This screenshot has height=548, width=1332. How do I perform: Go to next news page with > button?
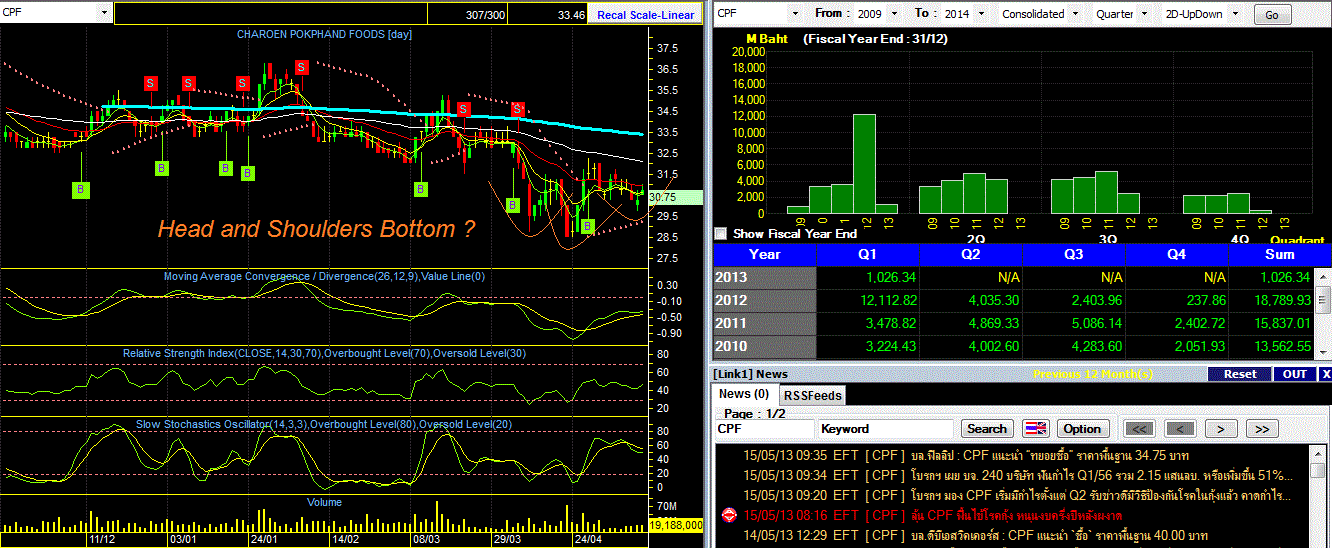point(1221,429)
